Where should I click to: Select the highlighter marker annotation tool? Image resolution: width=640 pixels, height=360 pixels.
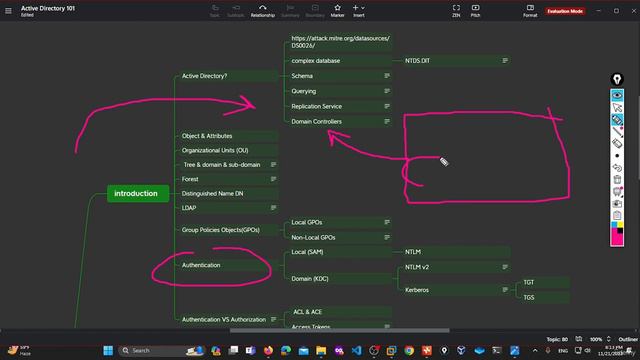[617, 120]
